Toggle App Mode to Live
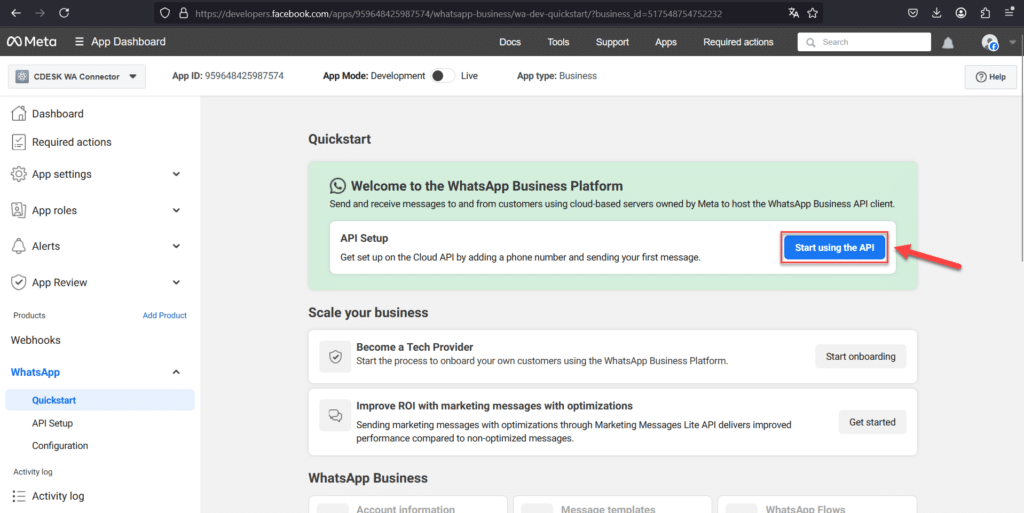1024x513 pixels. pyautogui.click(x=442, y=76)
